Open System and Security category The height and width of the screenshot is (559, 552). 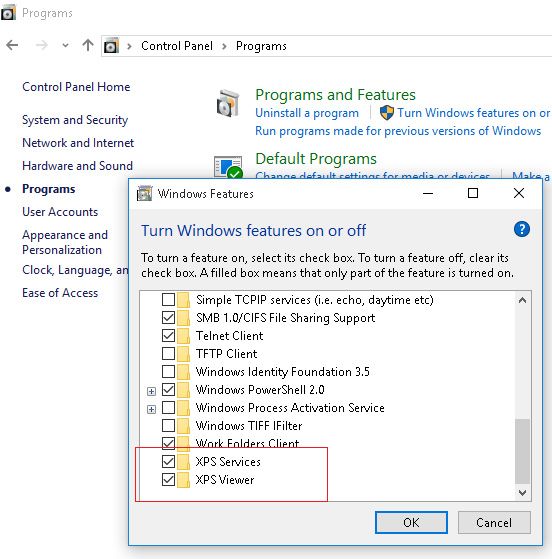(75, 120)
